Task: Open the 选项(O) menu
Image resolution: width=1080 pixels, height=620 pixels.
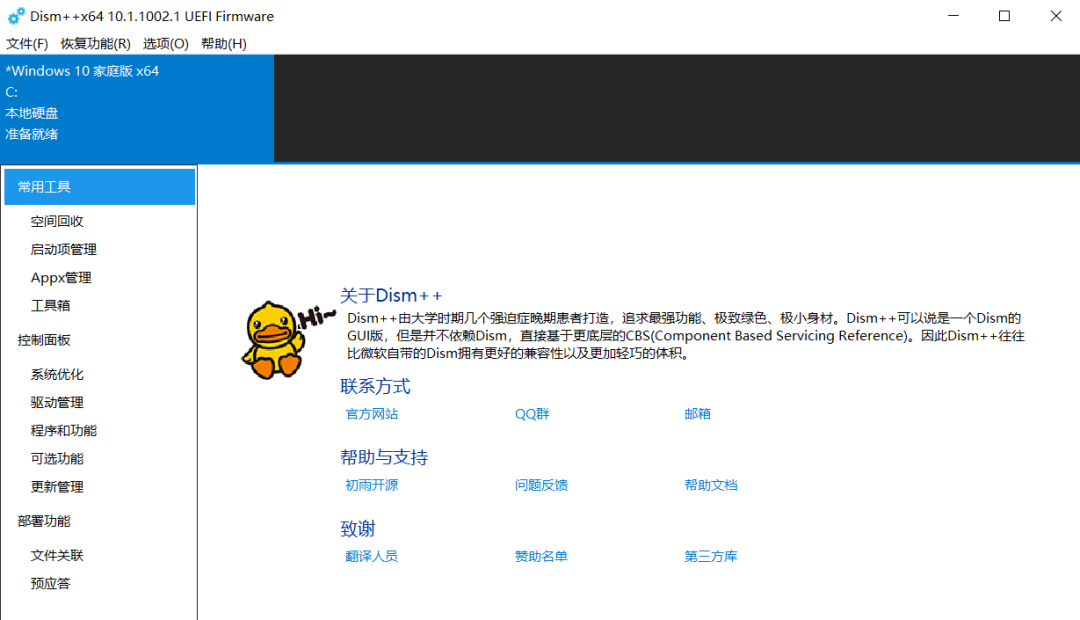Action: point(165,43)
